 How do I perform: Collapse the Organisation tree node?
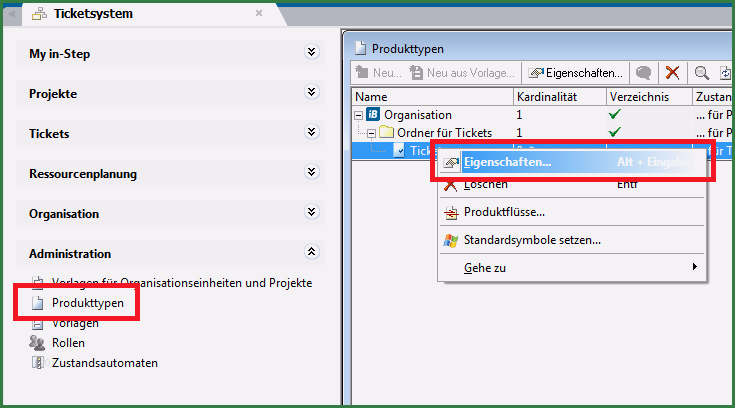tap(359, 115)
